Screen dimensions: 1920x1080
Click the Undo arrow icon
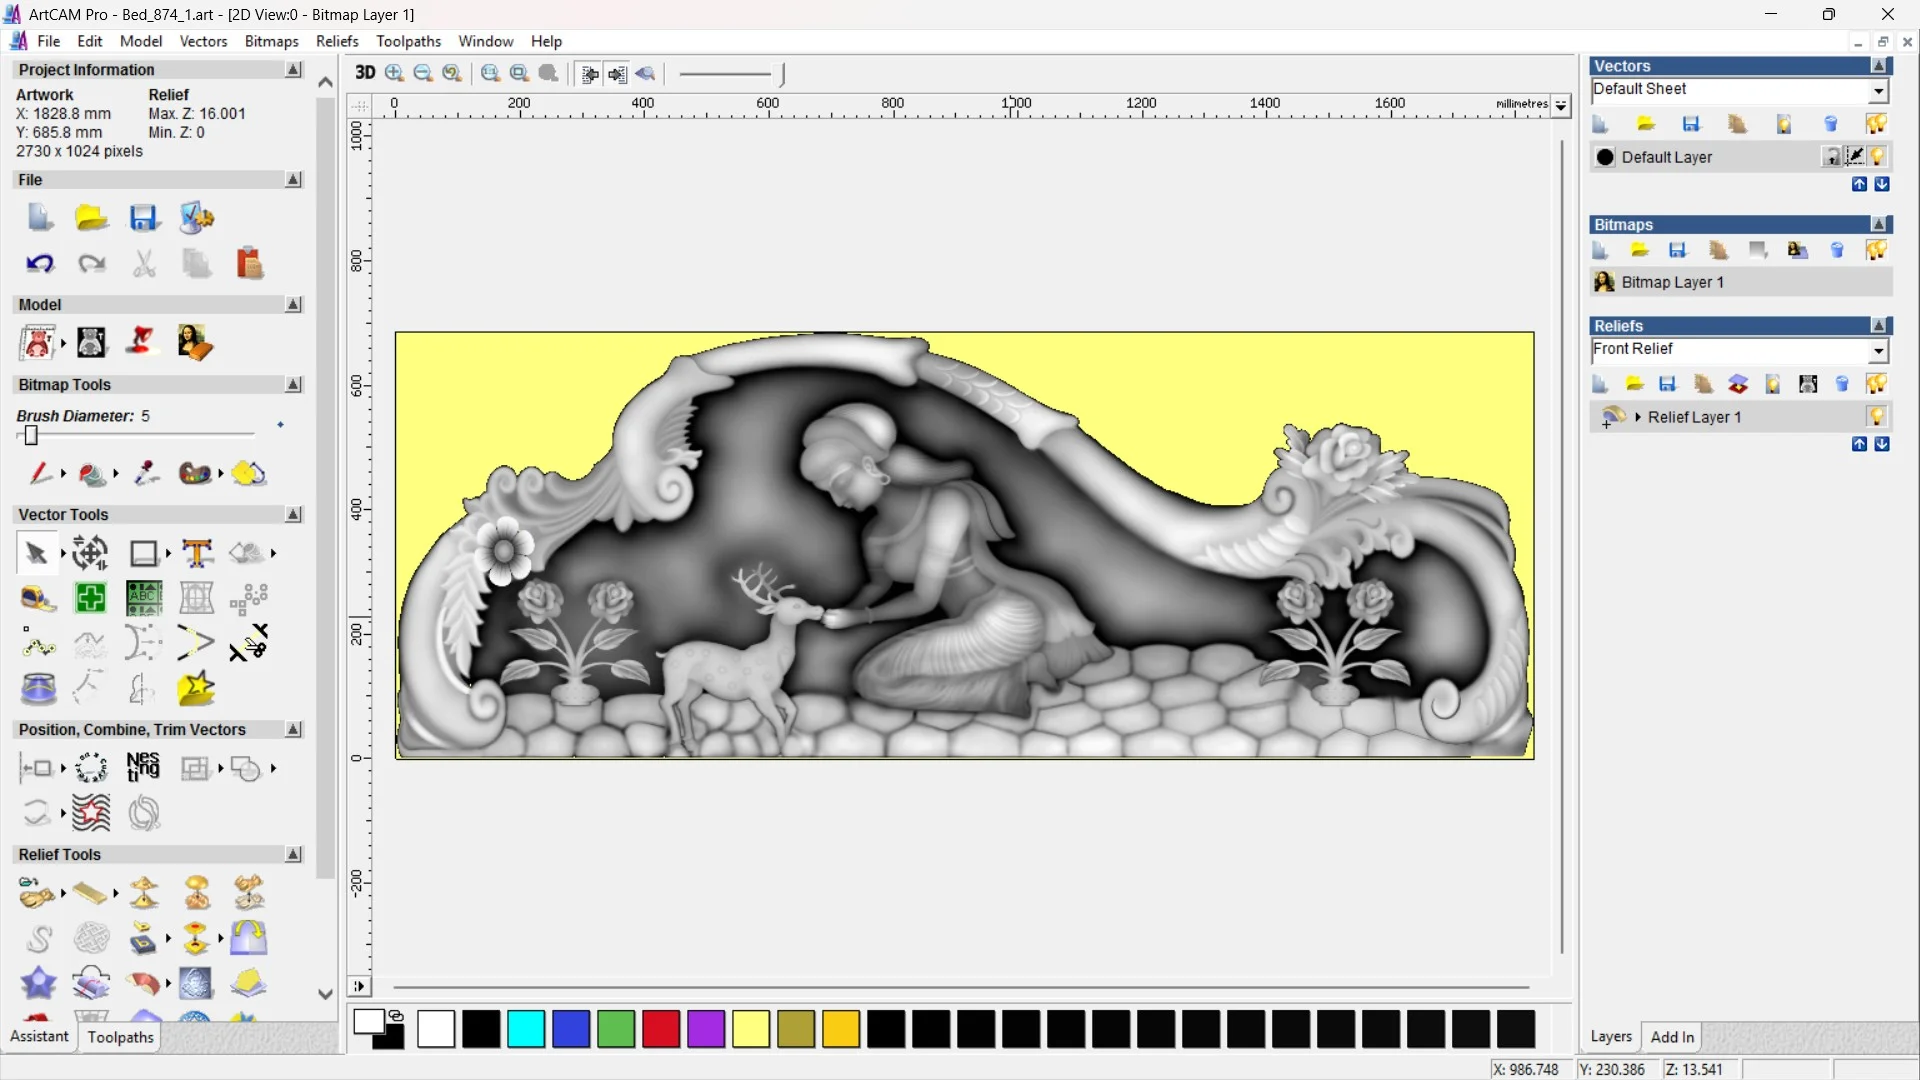[x=39, y=264]
